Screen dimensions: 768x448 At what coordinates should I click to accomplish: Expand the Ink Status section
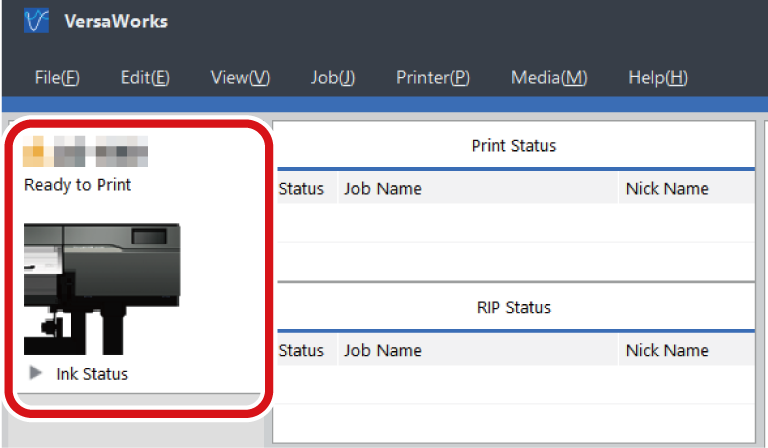[35, 373]
